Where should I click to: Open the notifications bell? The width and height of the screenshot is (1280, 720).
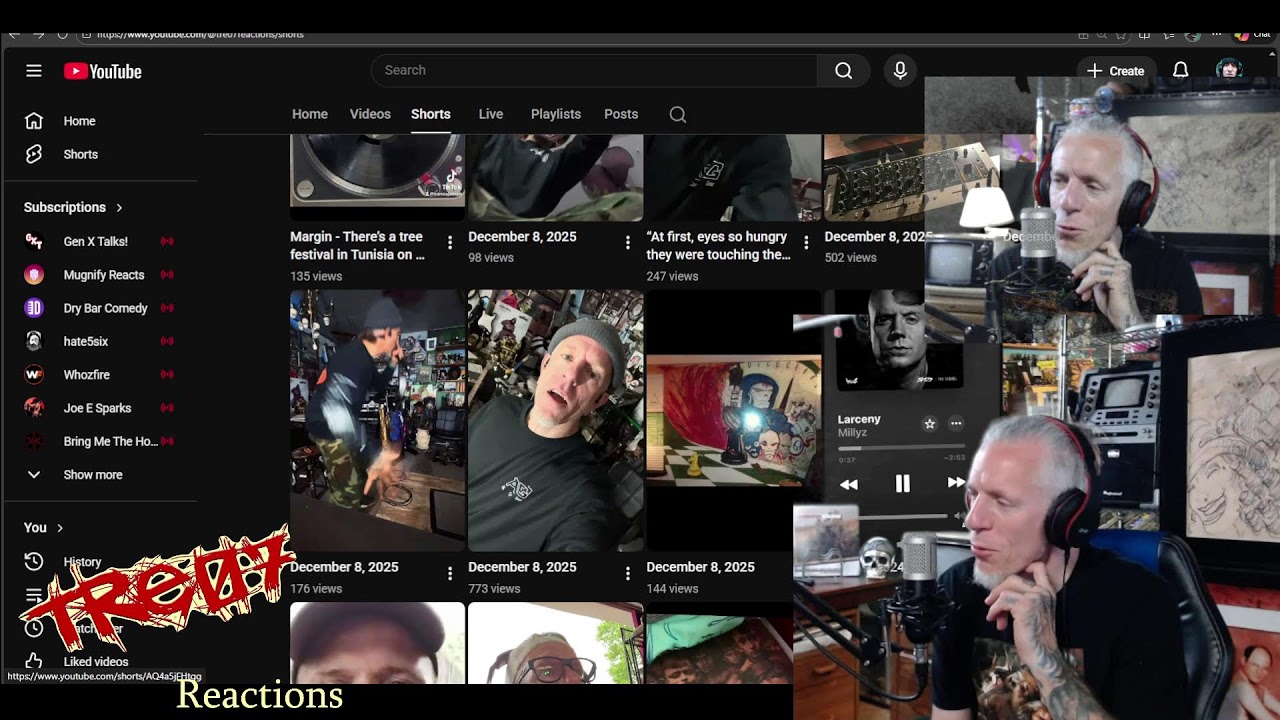1180,70
